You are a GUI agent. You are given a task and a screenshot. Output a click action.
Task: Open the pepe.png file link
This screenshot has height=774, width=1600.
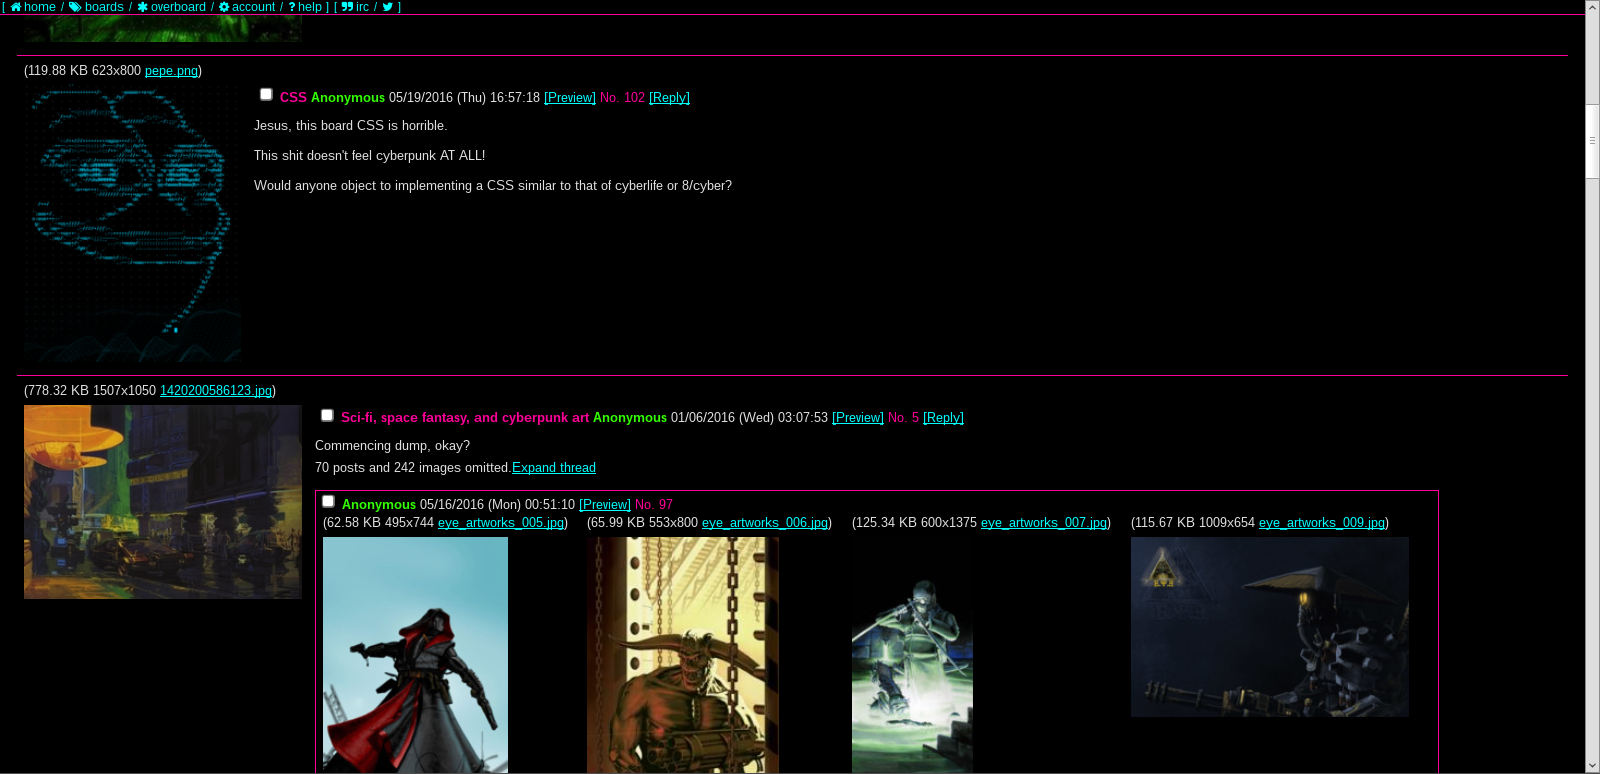(171, 71)
